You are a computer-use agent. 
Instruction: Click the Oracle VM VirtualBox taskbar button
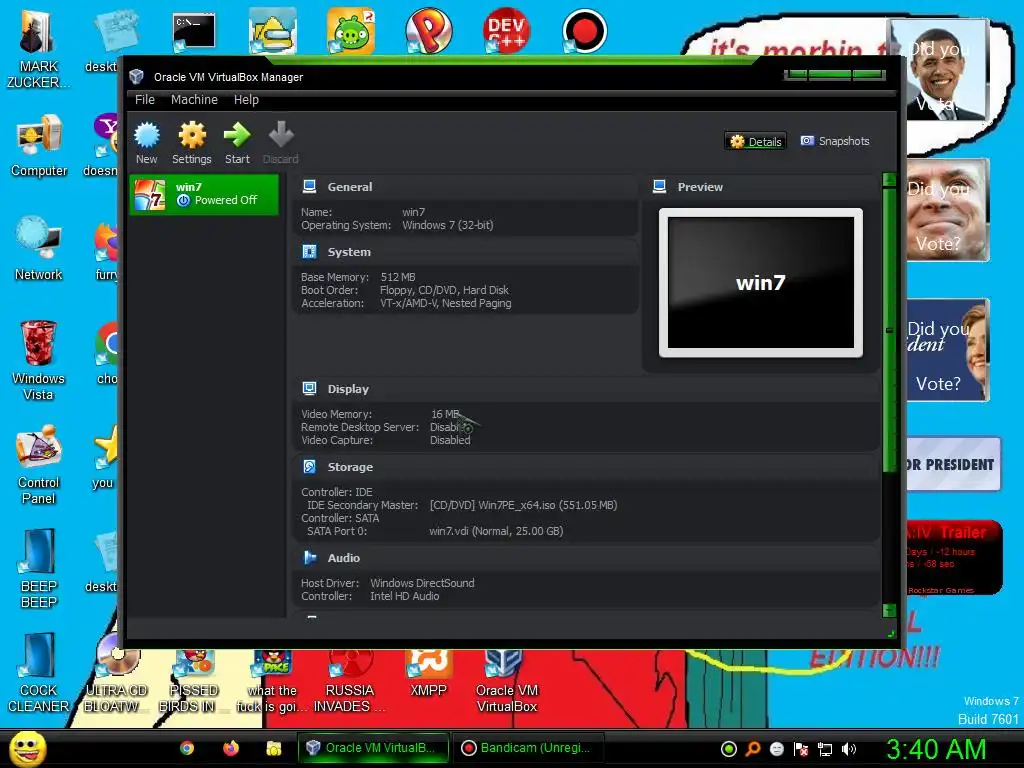(x=374, y=748)
